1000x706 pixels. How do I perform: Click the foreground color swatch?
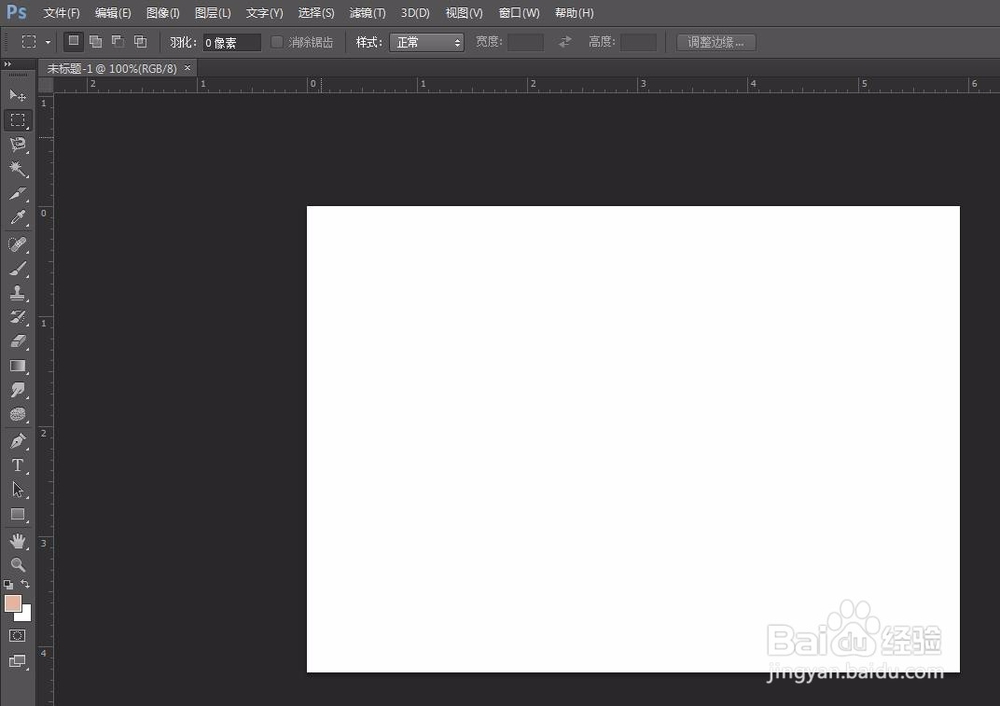click(12, 603)
